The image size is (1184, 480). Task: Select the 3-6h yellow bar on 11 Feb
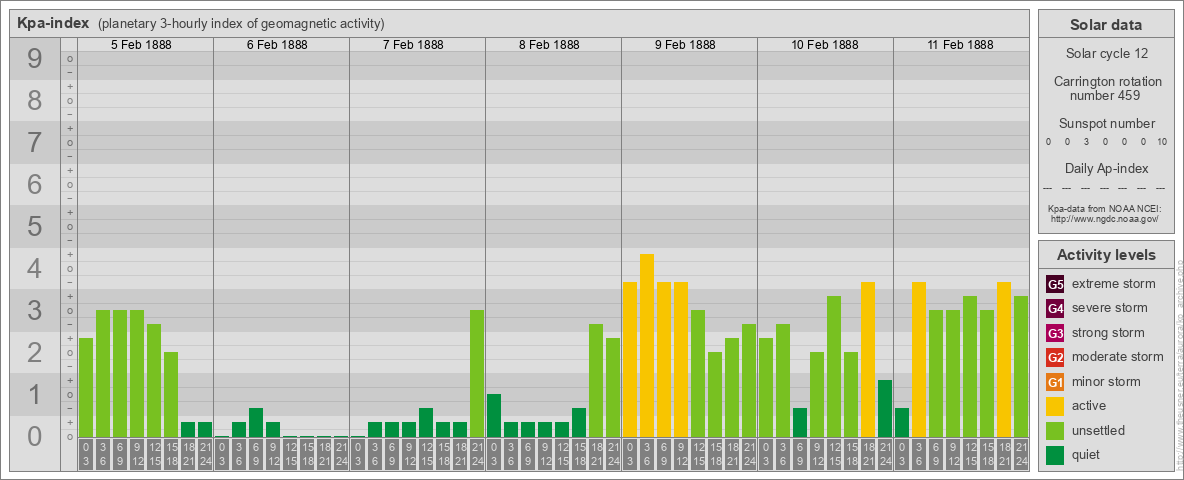[x=918, y=360]
